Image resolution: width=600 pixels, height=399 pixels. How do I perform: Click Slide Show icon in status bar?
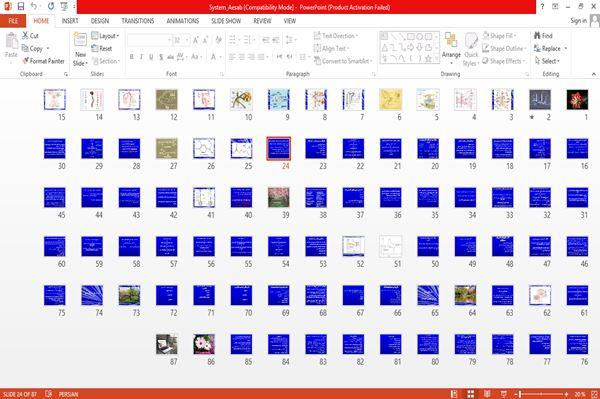click(x=504, y=394)
